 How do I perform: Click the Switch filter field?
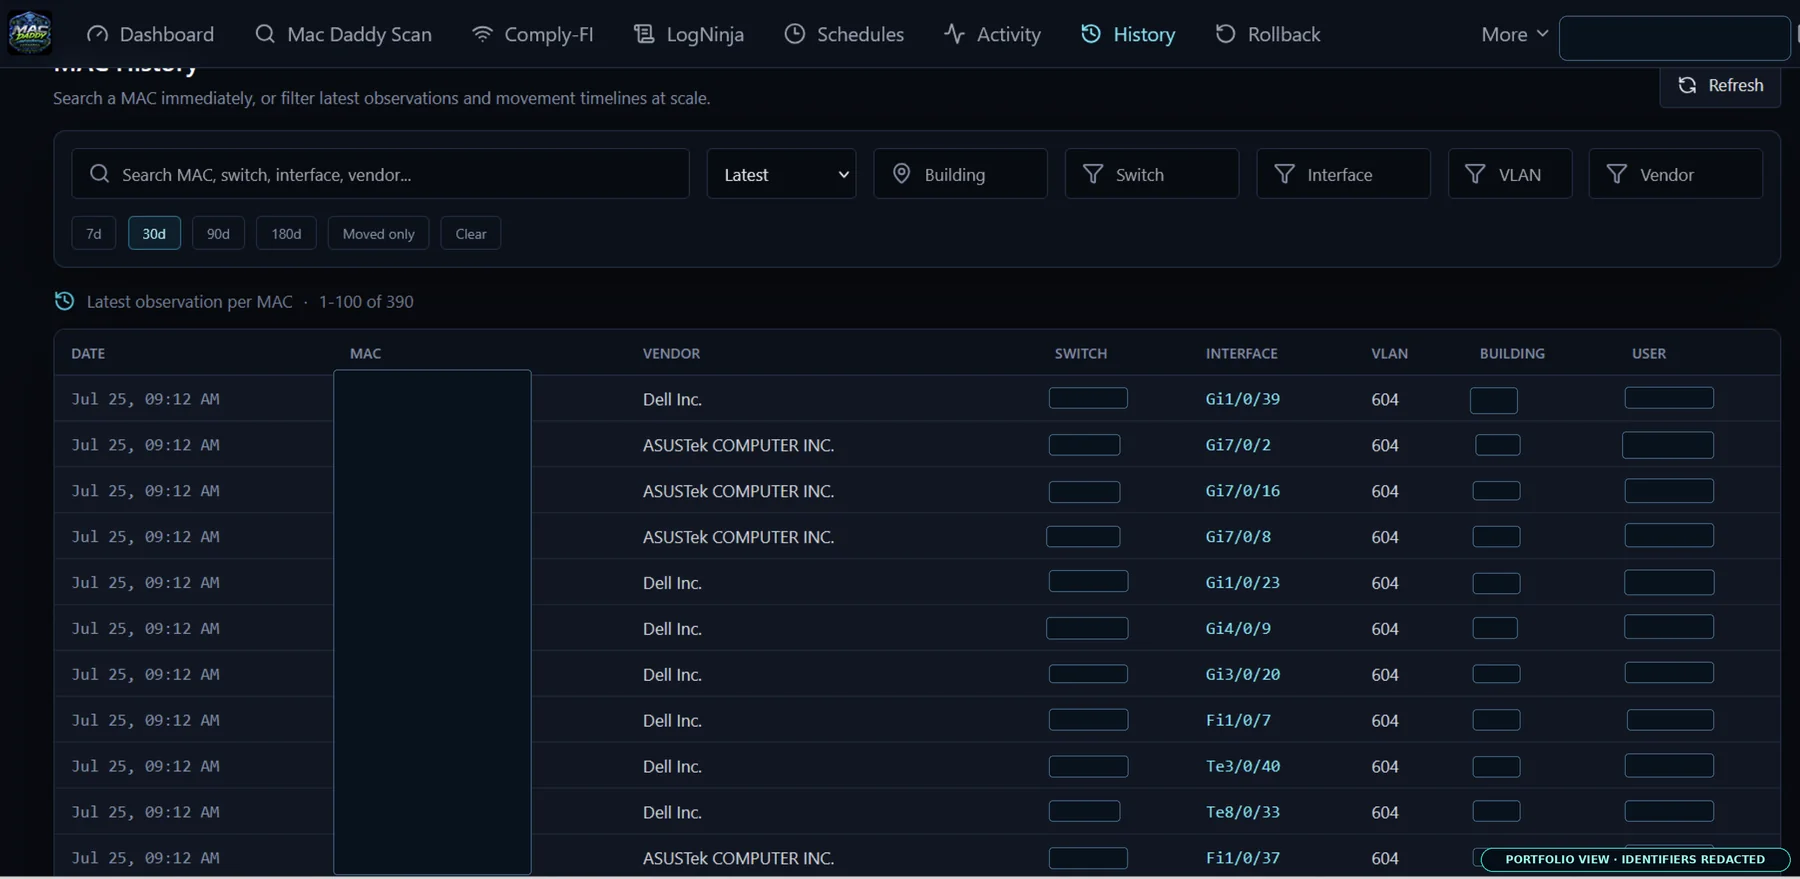1152,174
